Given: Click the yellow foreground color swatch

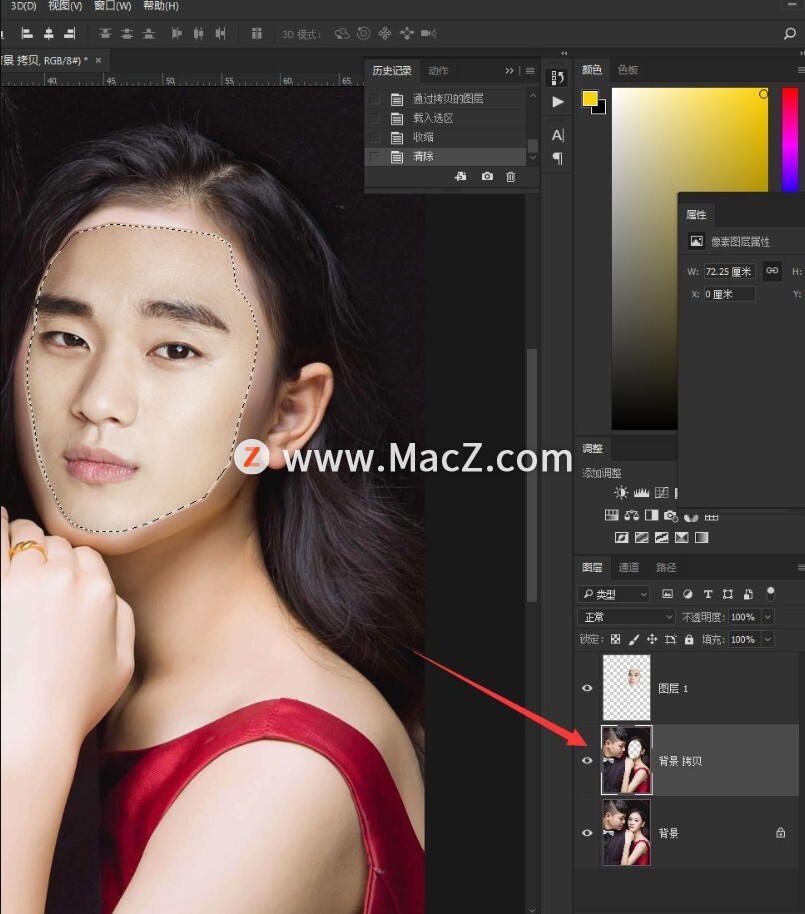Looking at the screenshot, I should pos(589,99).
